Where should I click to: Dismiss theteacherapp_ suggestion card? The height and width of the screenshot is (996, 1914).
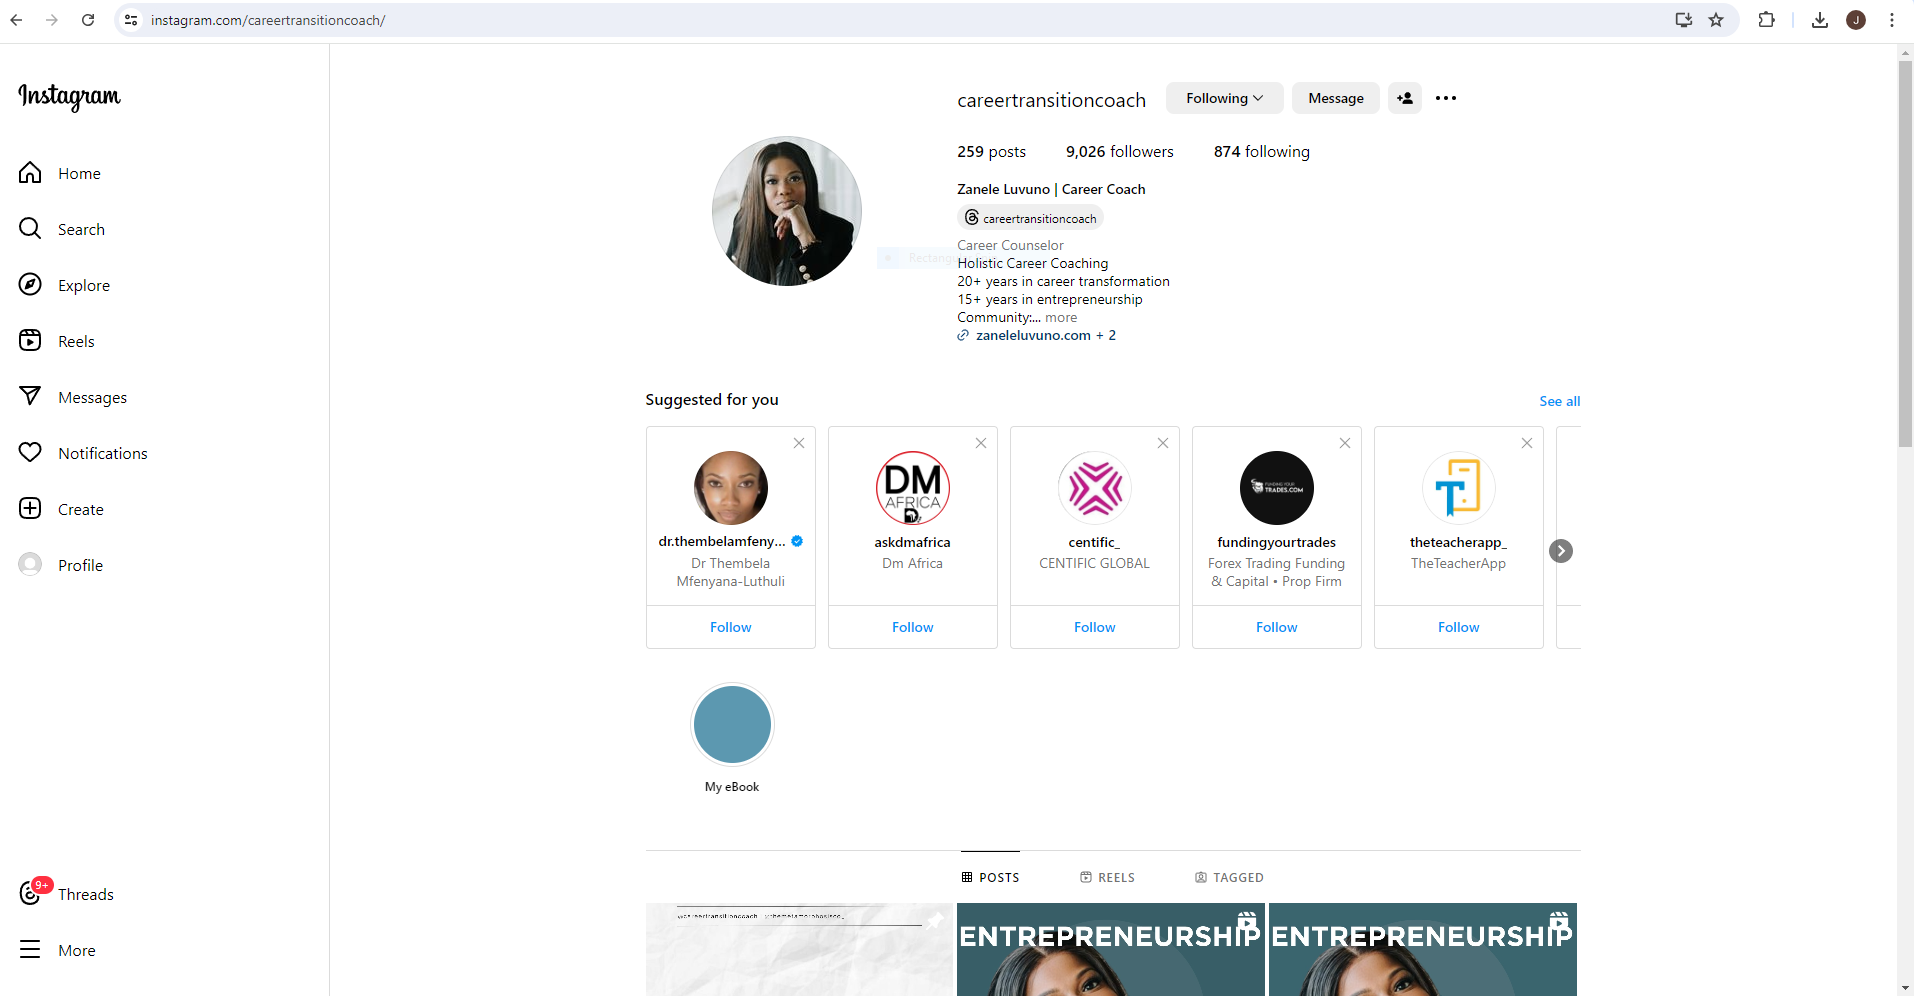pyautogui.click(x=1527, y=443)
